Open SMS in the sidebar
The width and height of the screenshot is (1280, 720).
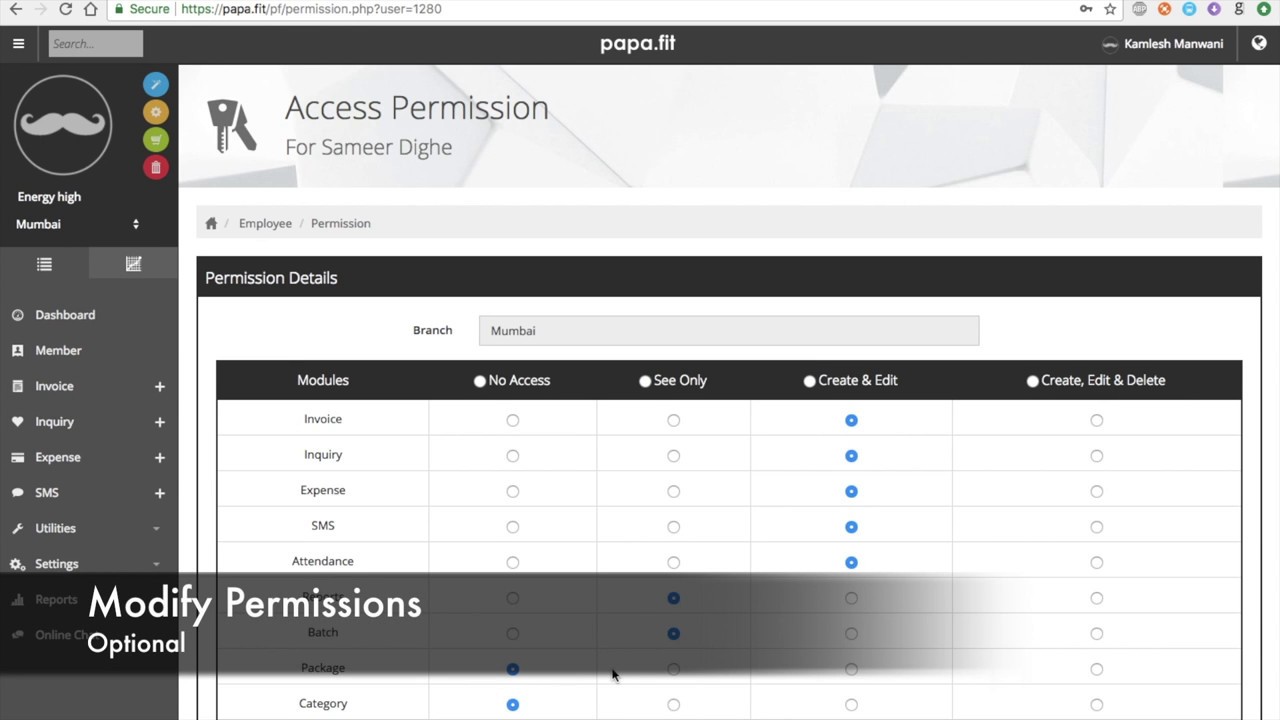pos(46,493)
